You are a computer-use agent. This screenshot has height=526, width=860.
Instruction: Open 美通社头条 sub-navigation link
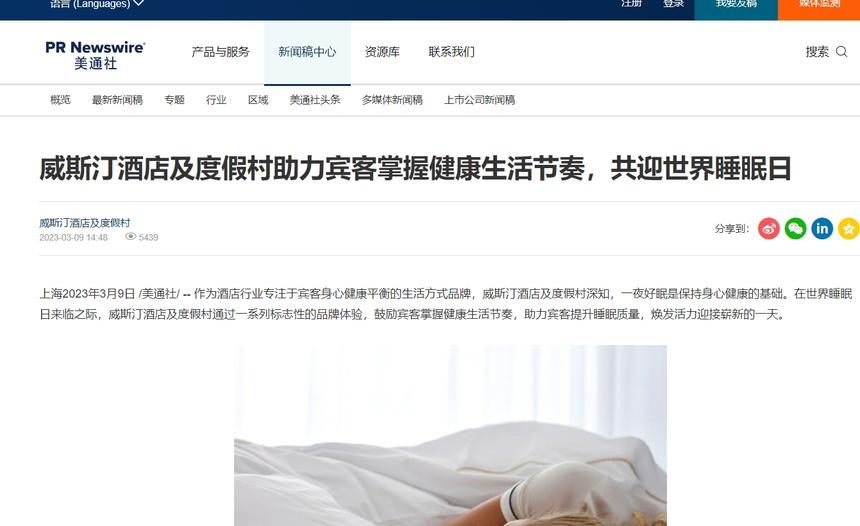[315, 100]
